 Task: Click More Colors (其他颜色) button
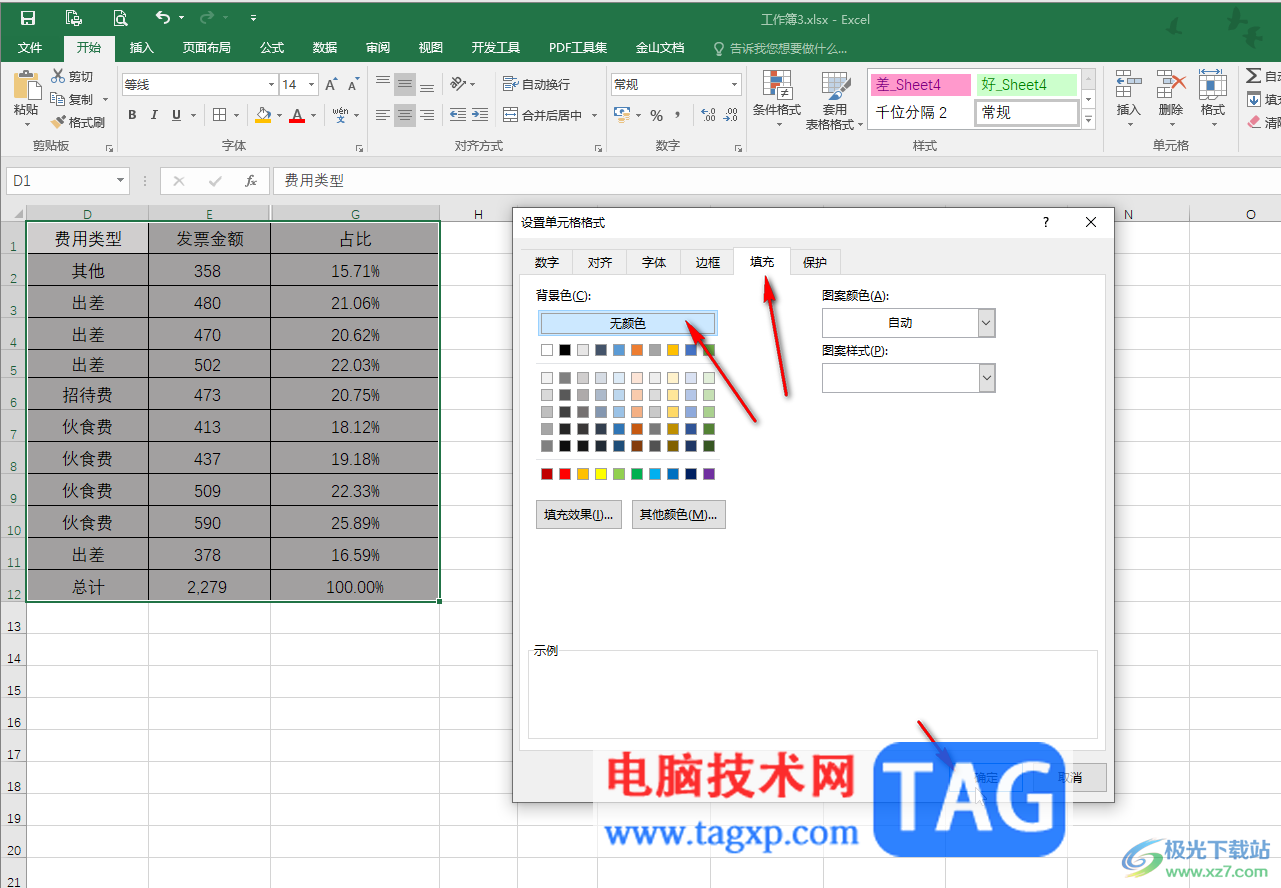(x=679, y=514)
